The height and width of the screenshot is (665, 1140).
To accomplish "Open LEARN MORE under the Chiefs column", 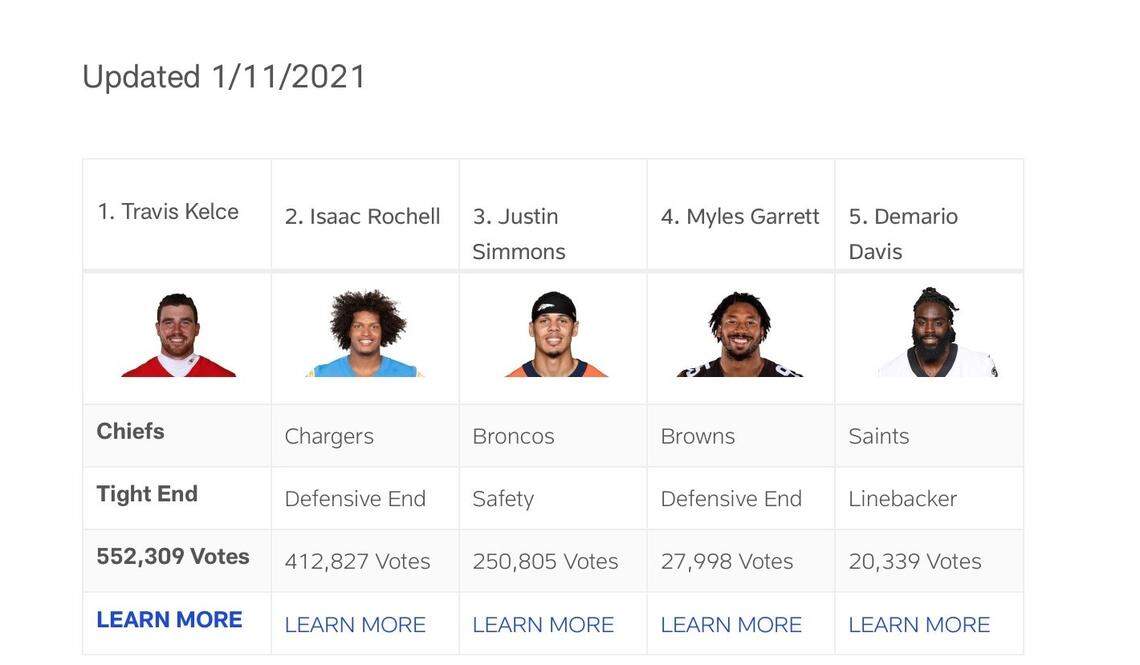I will [169, 620].
